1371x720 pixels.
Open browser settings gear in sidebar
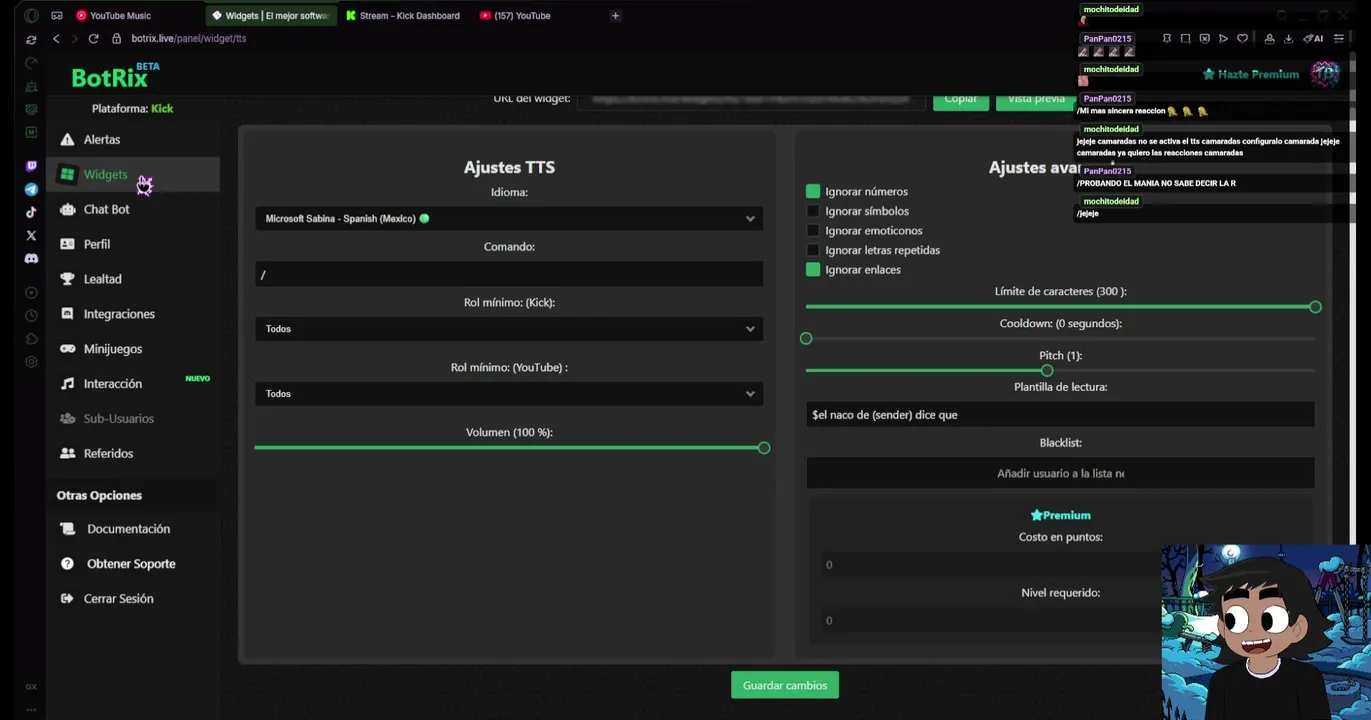31,362
